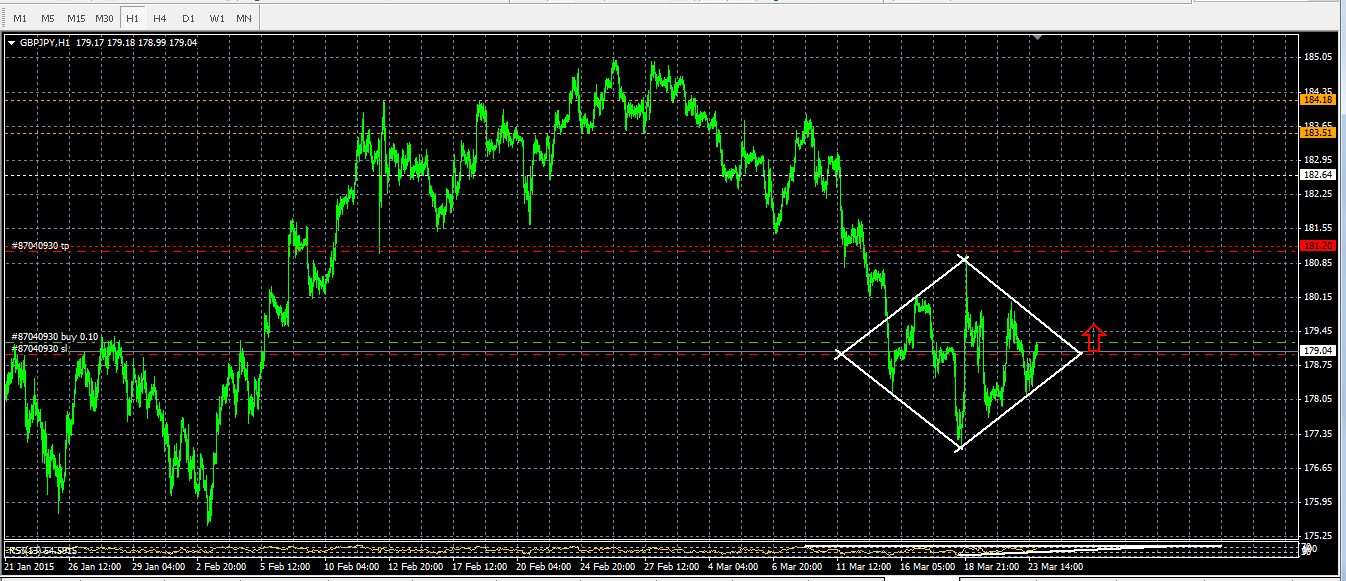Click the 180.15 price on the scale

[x=1319, y=297]
